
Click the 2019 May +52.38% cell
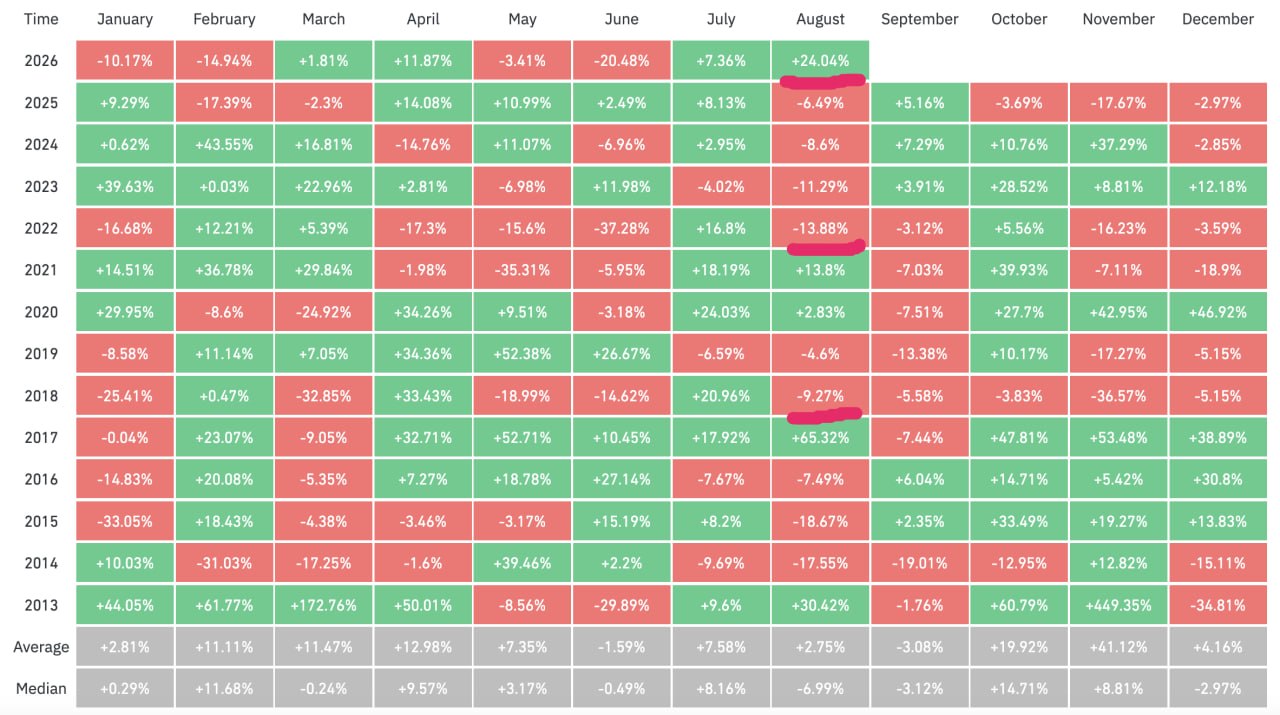point(522,353)
